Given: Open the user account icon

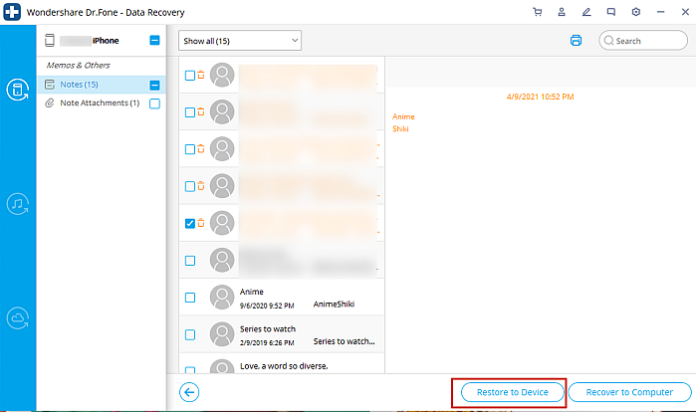Looking at the screenshot, I should click(x=562, y=12).
